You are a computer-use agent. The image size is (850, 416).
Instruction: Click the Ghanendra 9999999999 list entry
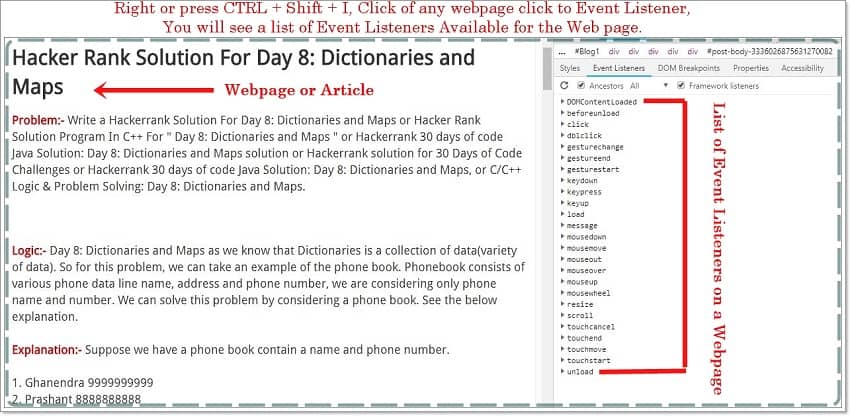point(82,383)
